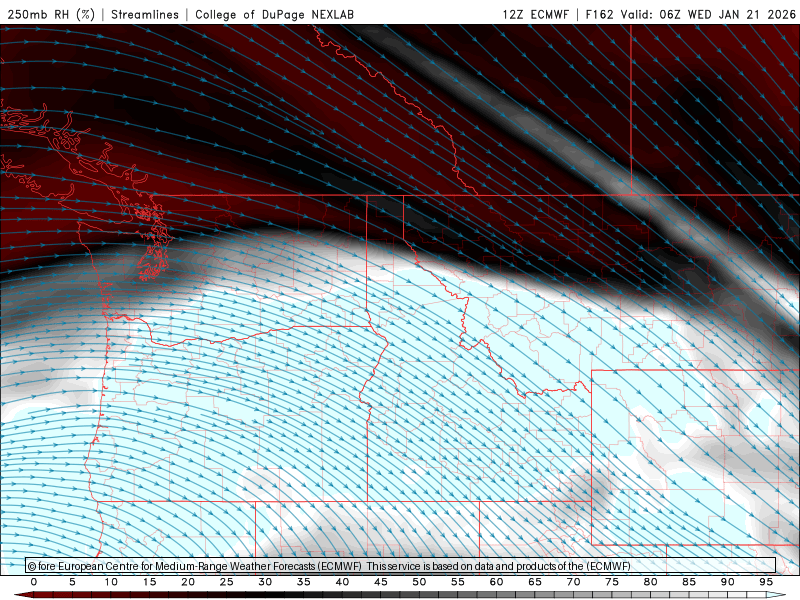800x600 pixels.
Task: Click the '85' legend number
Action: 689,582
